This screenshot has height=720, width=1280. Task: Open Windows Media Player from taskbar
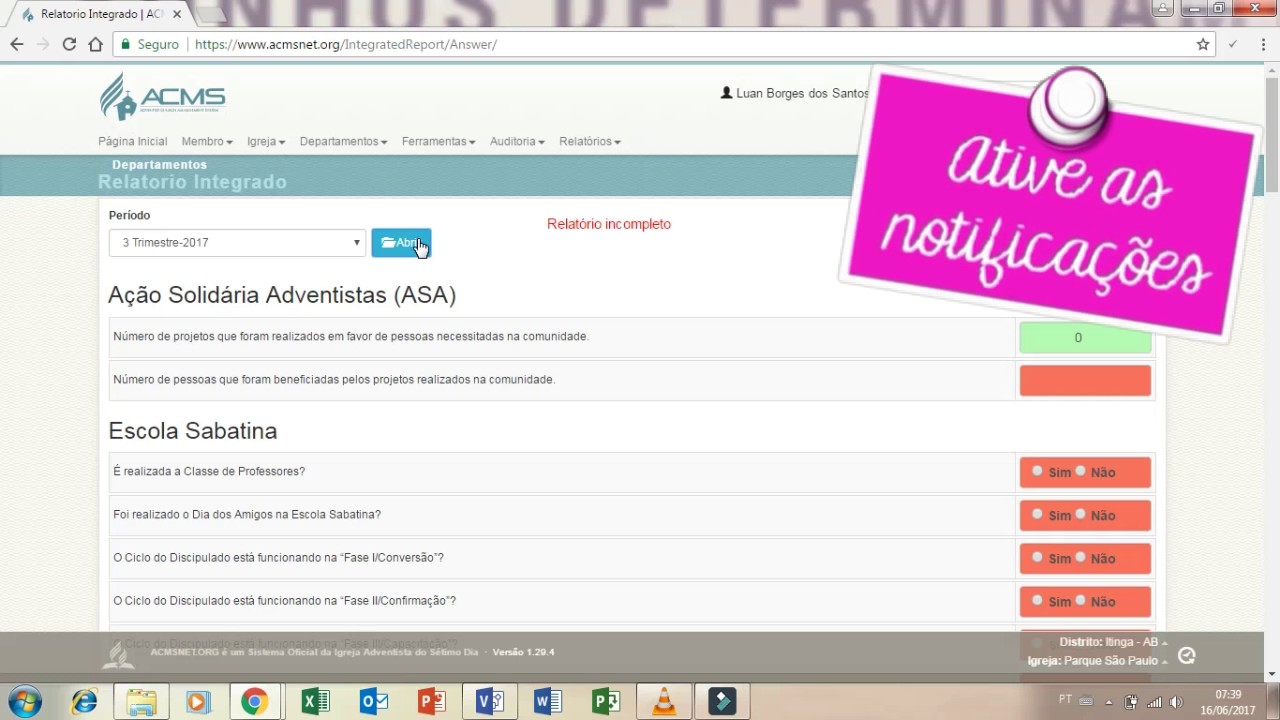(198, 702)
